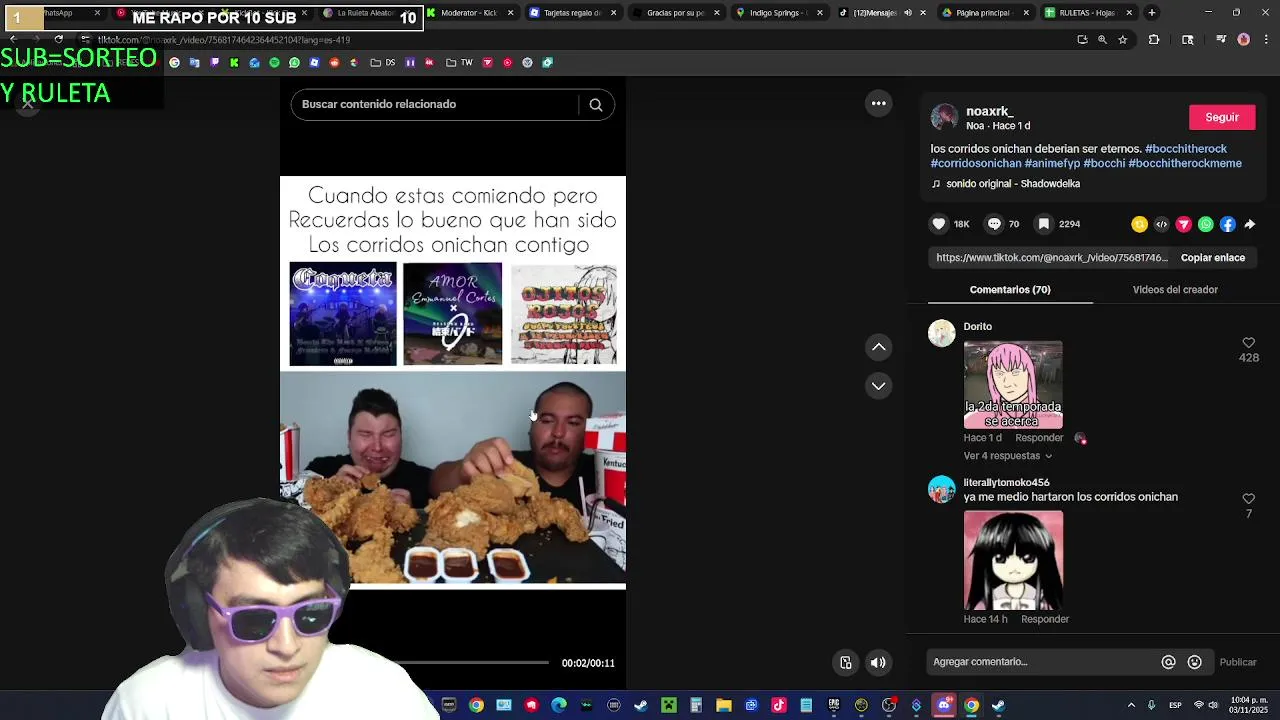The height and width of the screenshot is (720, 1280).
Task: Open Discord from the taskbar
Action: coord(944,705)
